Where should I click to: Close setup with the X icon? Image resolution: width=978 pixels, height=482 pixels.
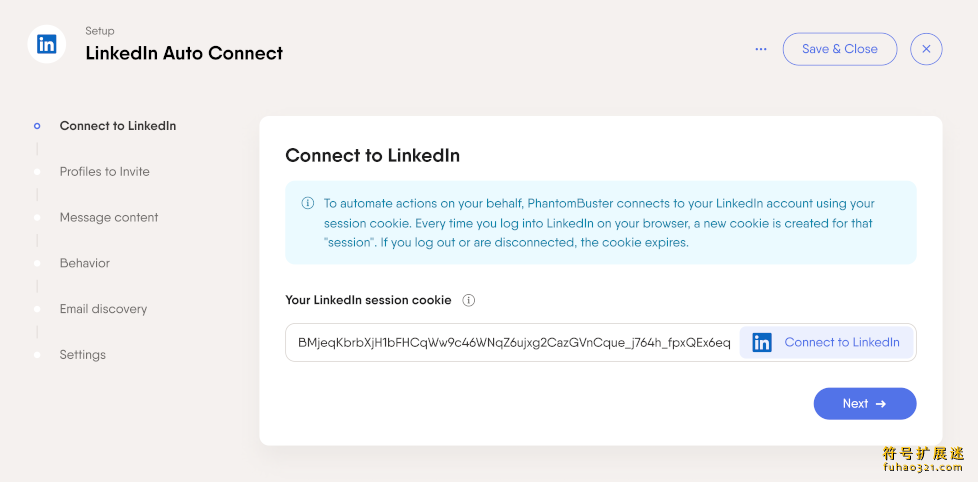coord(926,49)
